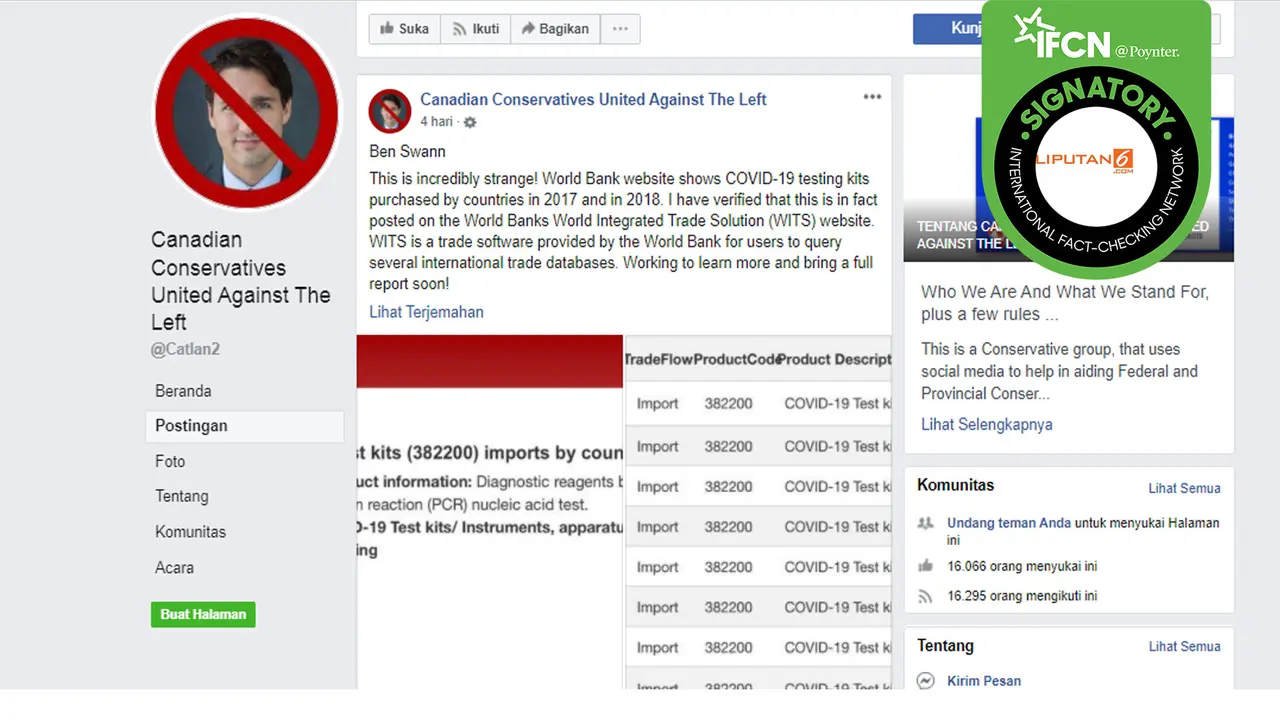
Task: Click the Ben Swann text in post
Action: (407, 151)
